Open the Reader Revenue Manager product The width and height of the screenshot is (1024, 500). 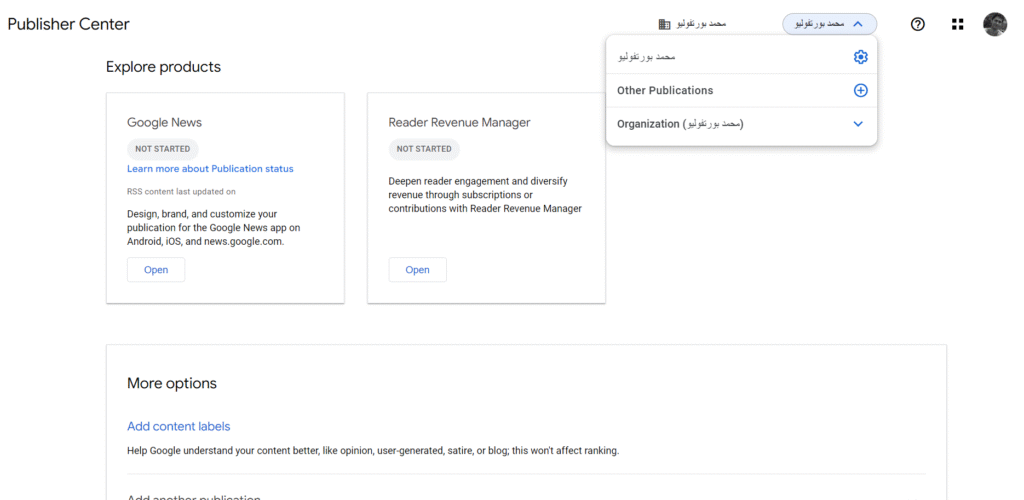pyautogui.click(x=417, y=270)
